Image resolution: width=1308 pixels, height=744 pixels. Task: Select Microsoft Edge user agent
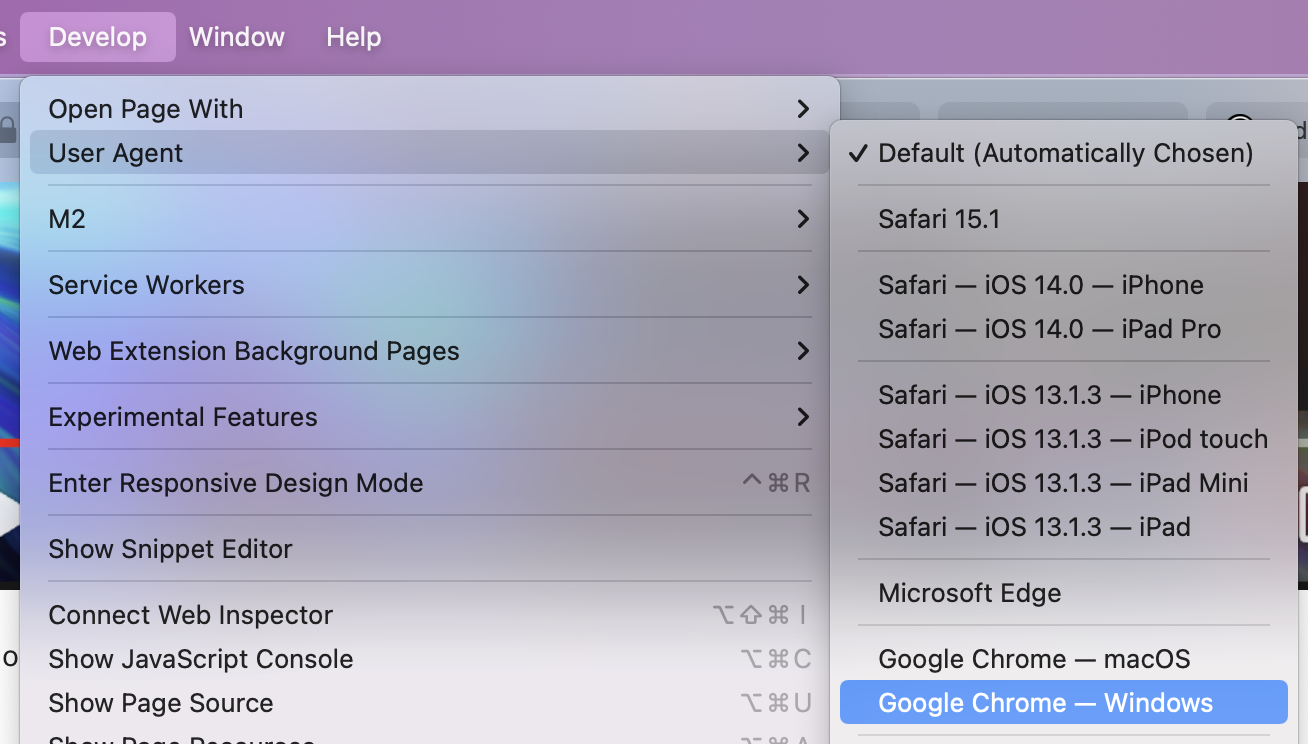[1064, 593]
